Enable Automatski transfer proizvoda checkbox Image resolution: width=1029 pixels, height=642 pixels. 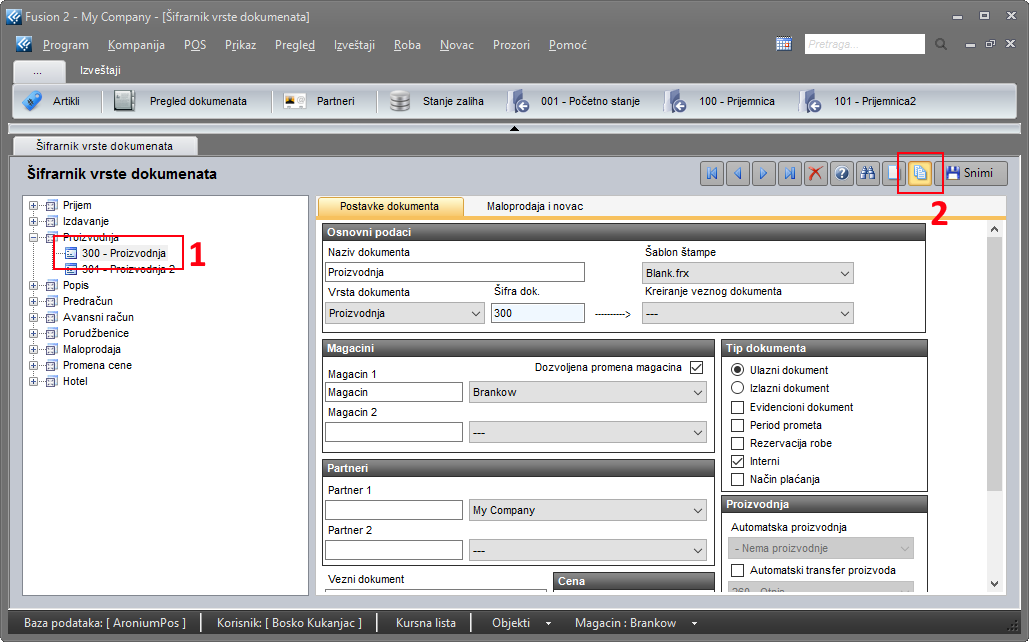click(x=738, y=570)
